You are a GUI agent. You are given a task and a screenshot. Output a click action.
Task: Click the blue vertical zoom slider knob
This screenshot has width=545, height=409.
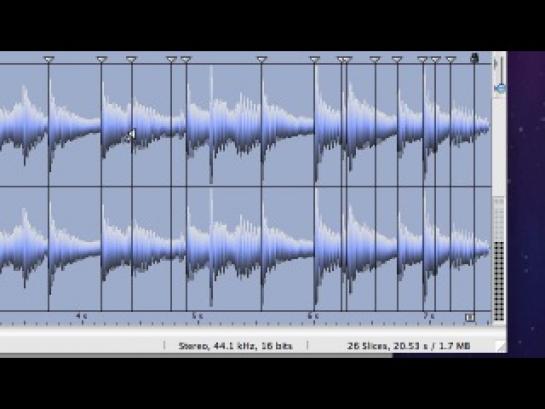click(500, 88)
